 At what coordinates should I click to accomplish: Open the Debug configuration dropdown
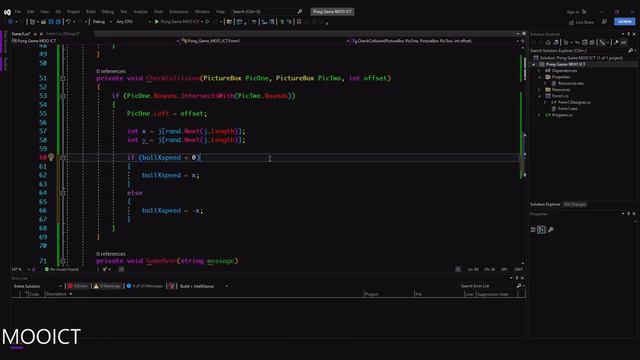[x=102, y=22]
